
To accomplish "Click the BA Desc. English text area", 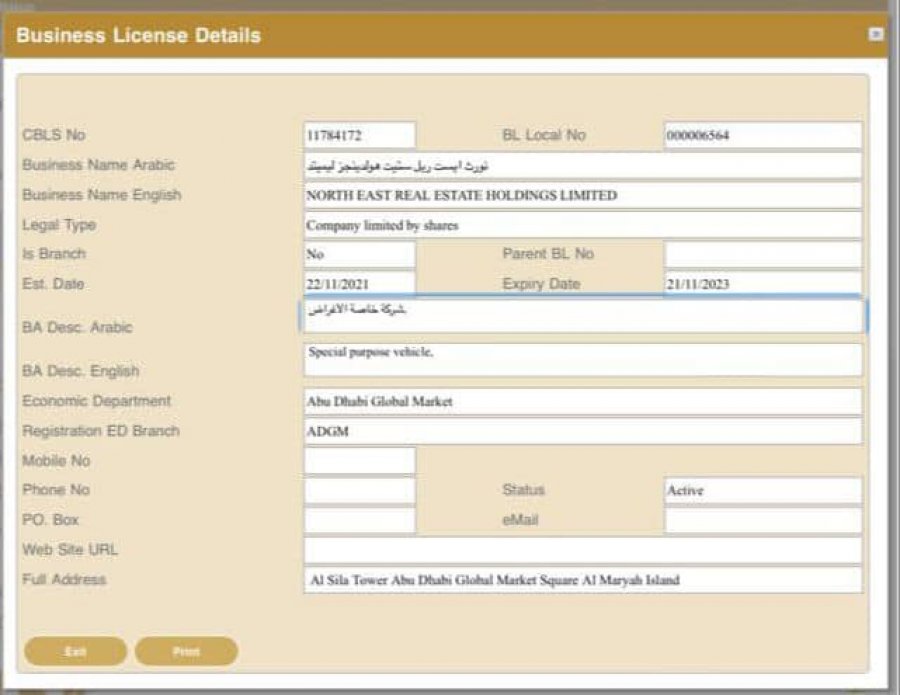I will pyautogui.click(x=582, y=360).
